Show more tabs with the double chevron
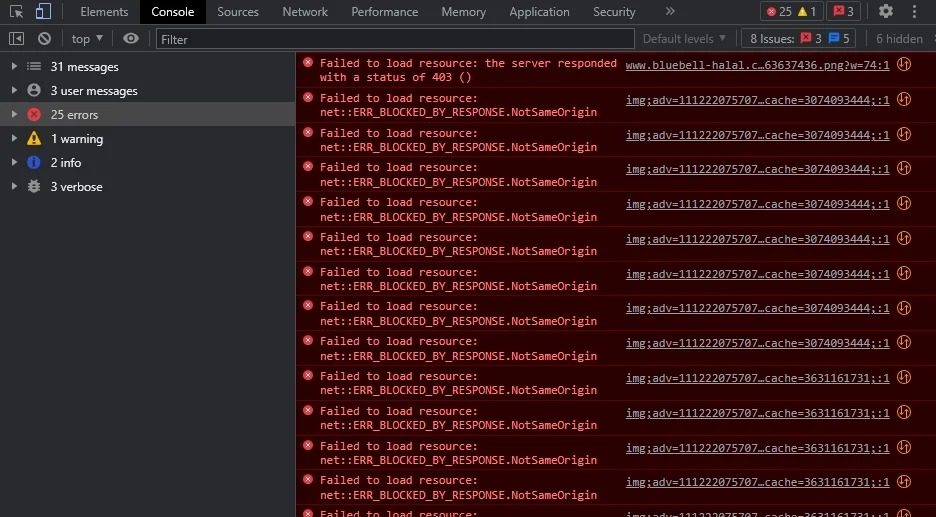936x517 pixels. [670, 11]
